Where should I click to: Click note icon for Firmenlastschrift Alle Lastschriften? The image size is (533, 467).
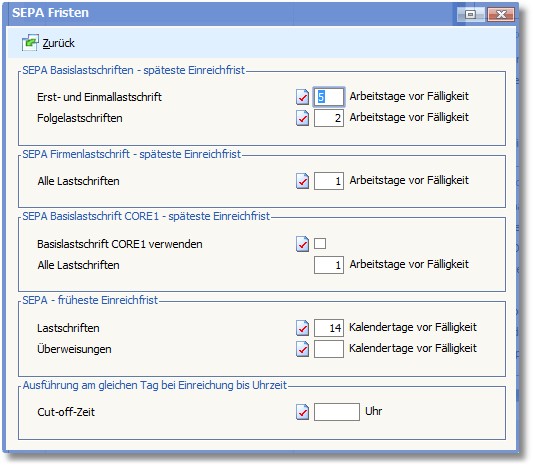pyautogui.click(x=302, y=181)
